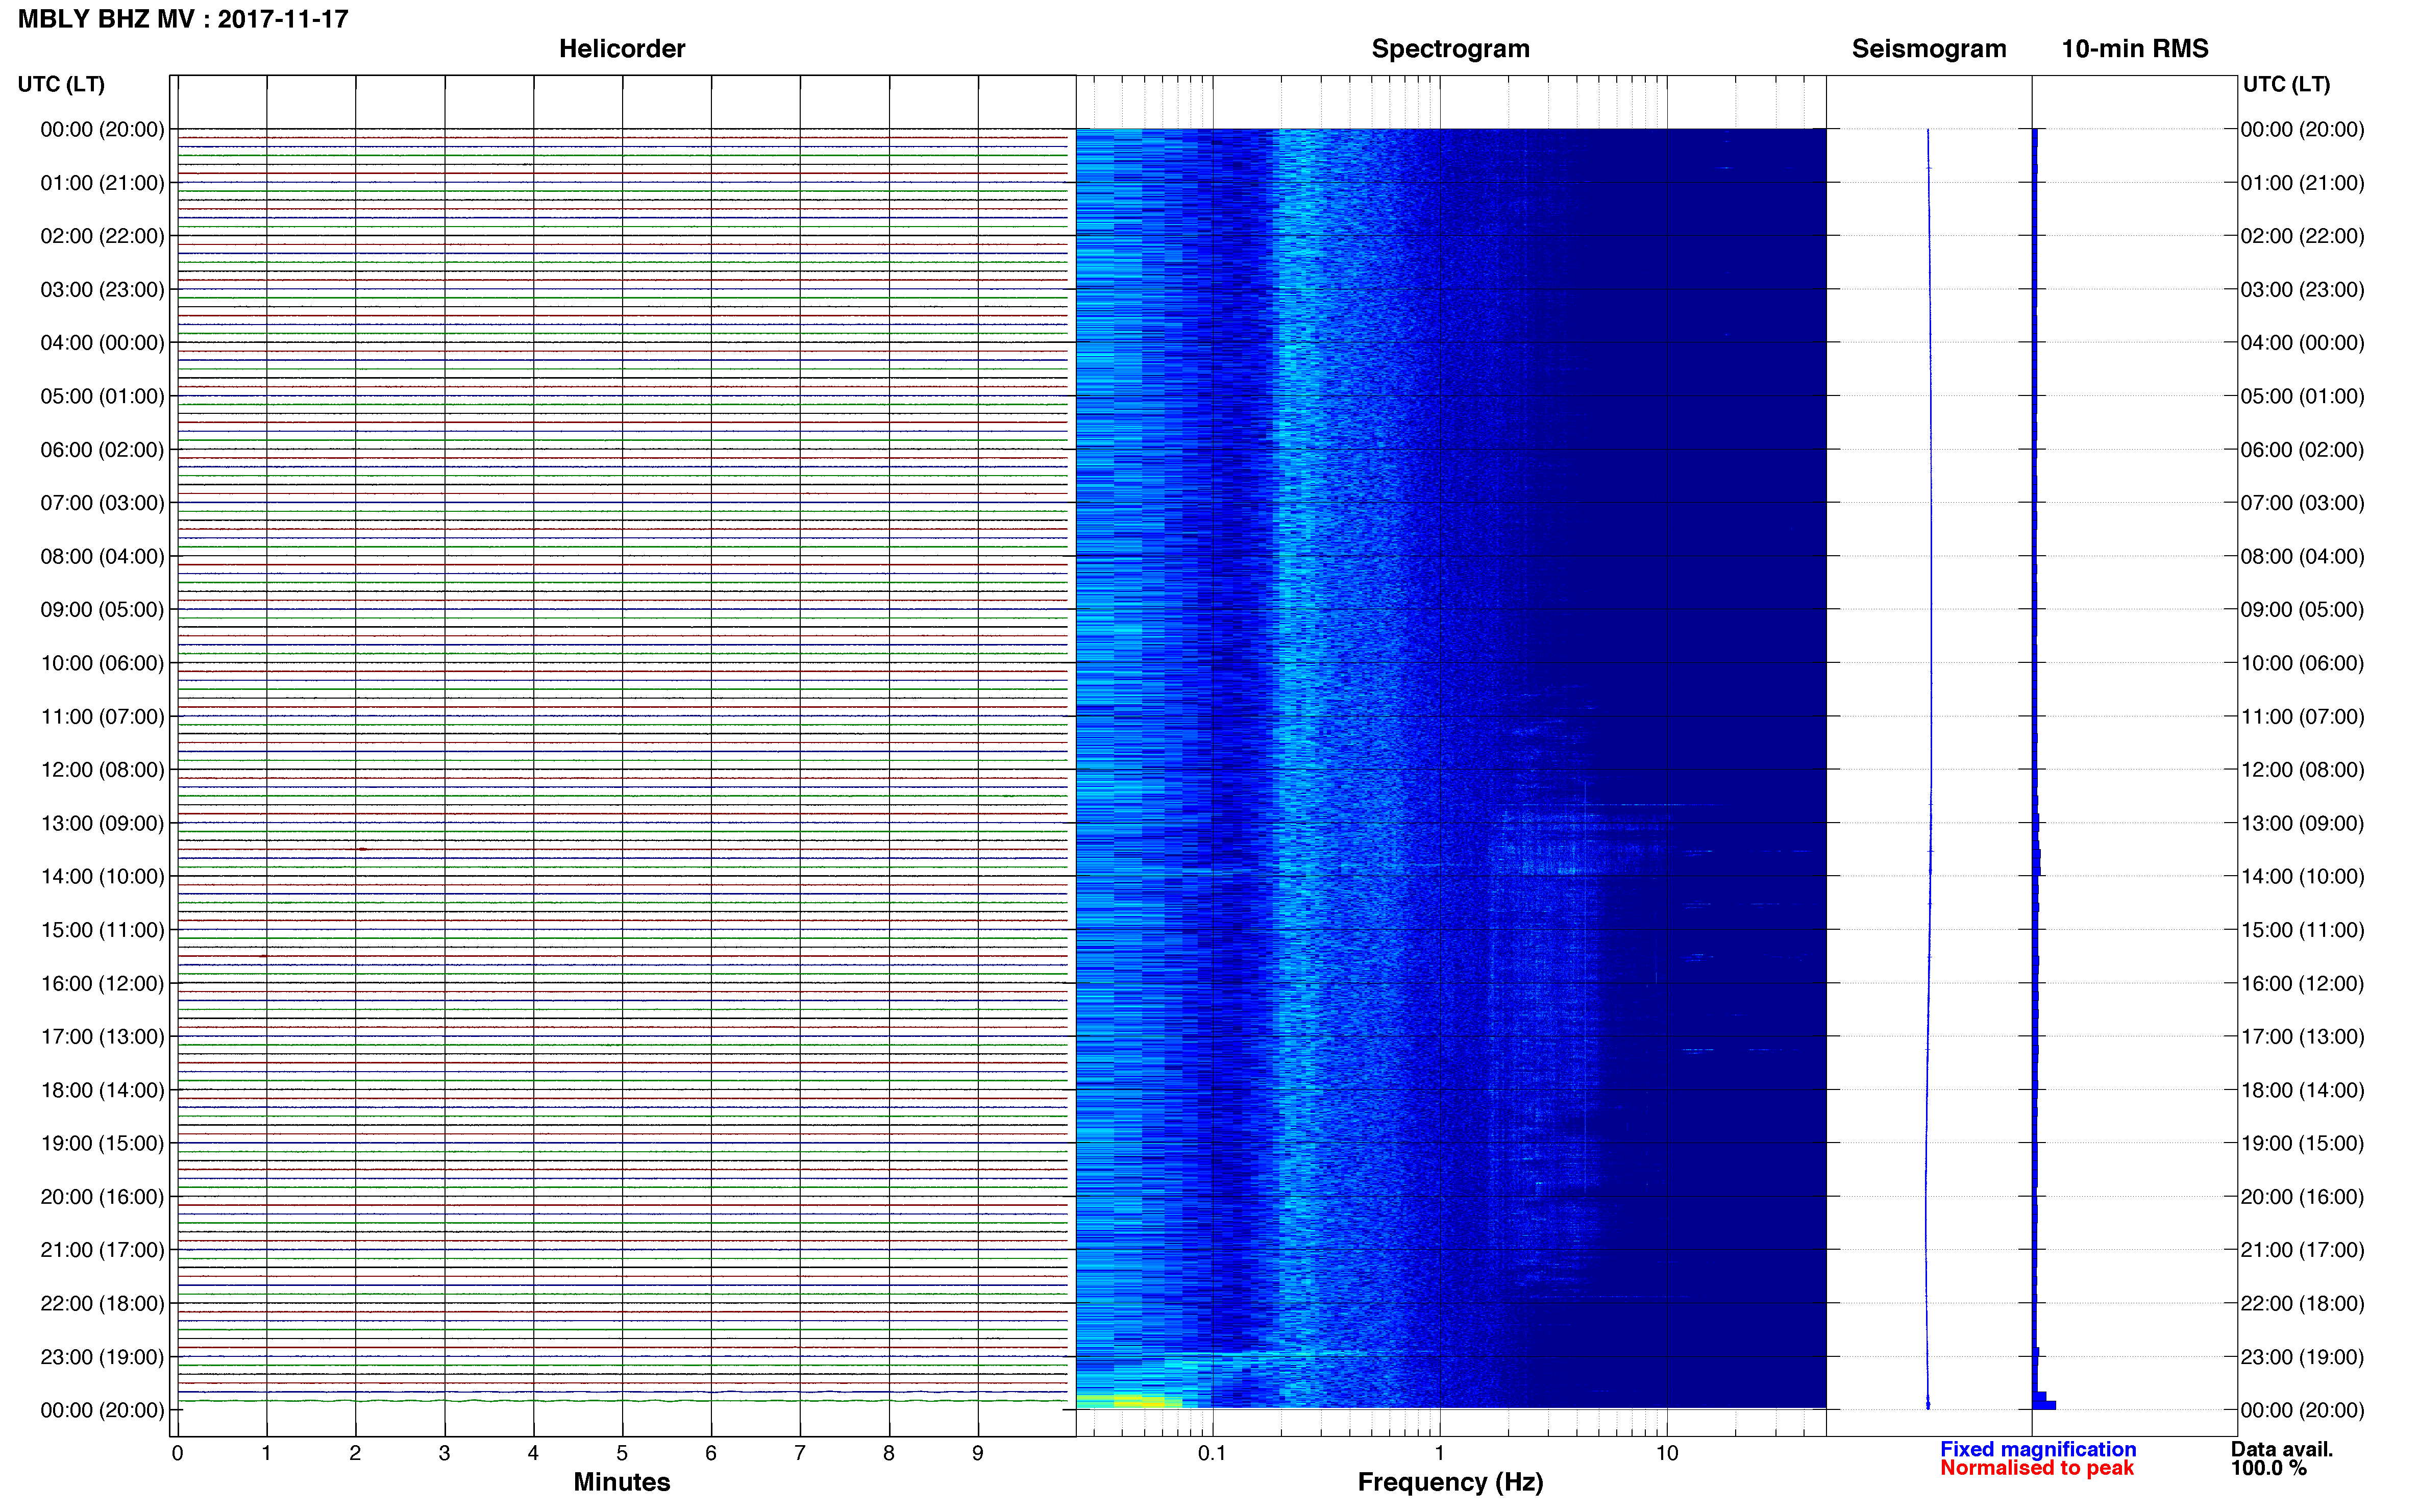Select the right-axis time label 06:00 (02:00)
2419x1512 pixels.
pyautogui.click(x=2302, y=450)
